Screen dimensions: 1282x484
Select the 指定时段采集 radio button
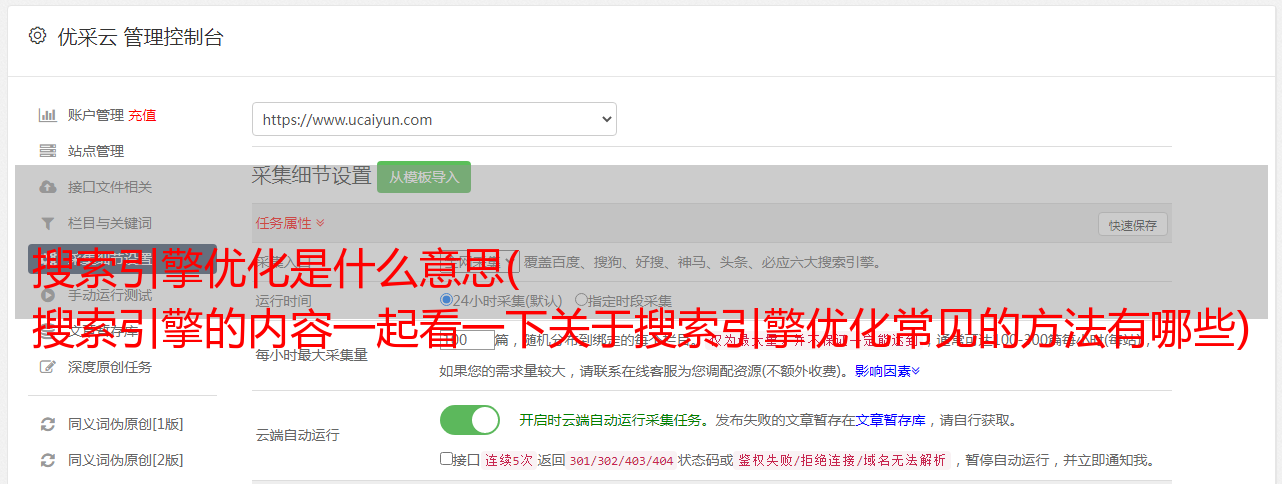pyautogui.click(x=581, y=300)
